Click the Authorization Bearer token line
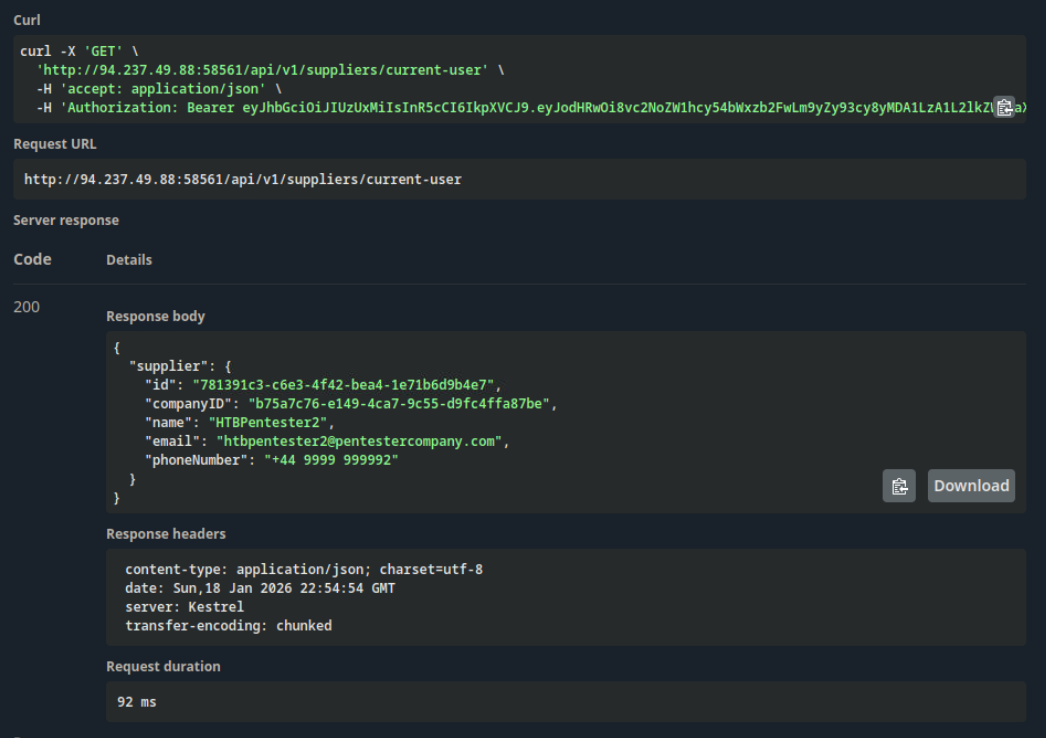Viewport: 1046px width, 738px height. [x=500, y=108]
